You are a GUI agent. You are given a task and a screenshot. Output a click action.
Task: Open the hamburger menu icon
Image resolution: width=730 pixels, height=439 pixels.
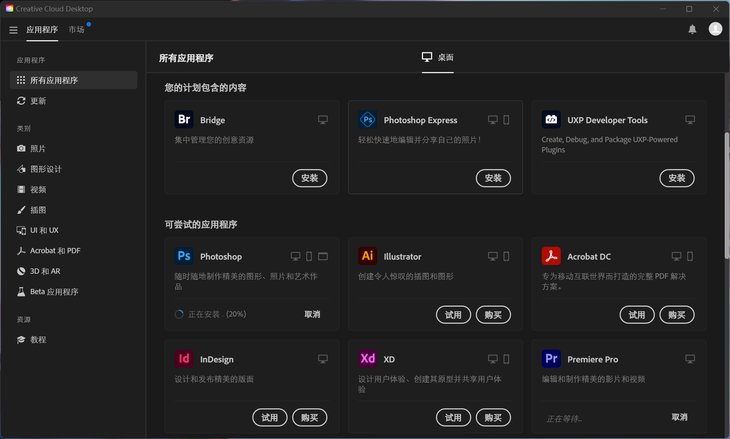(14, 30)
